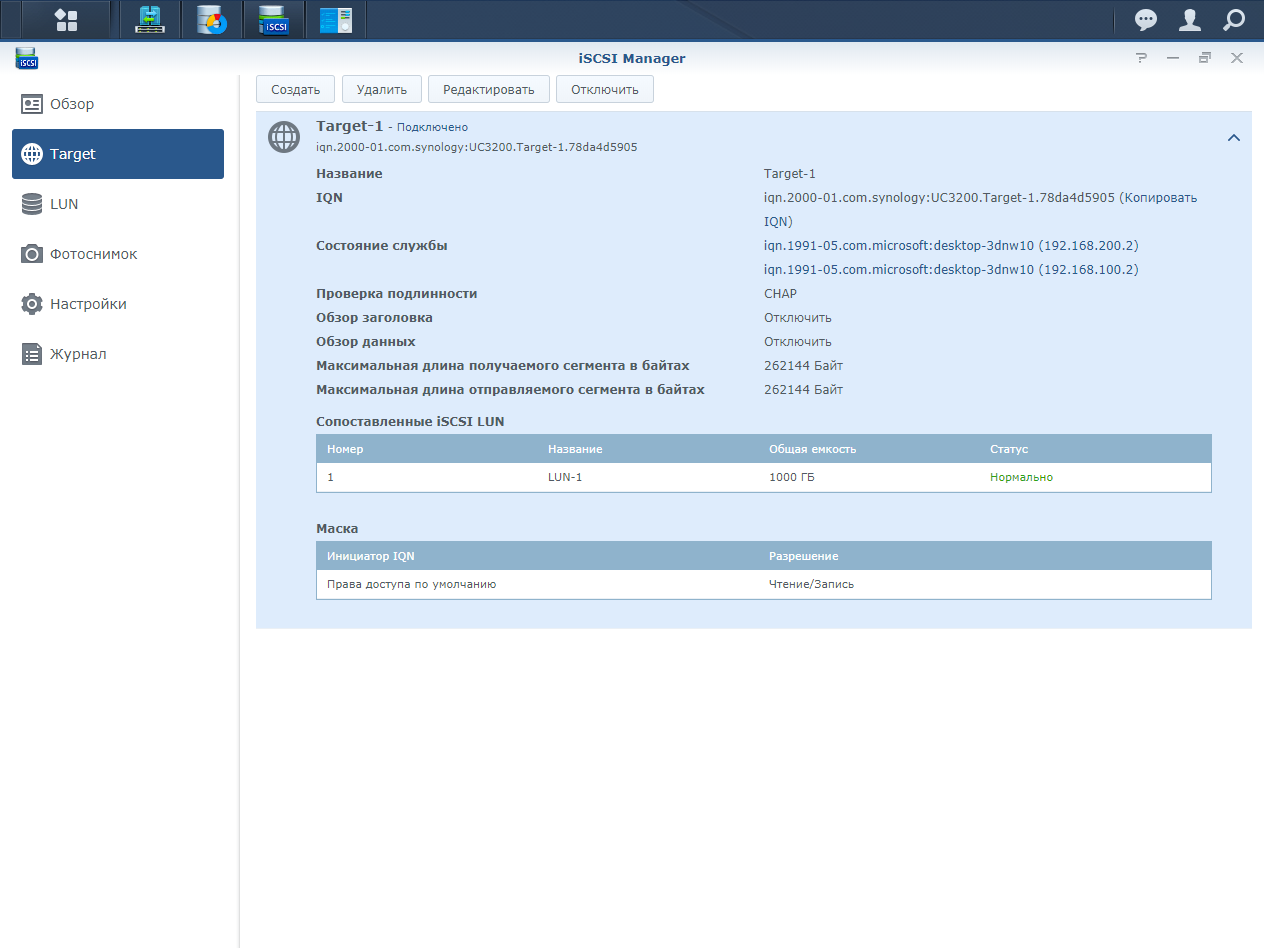Switch to the LUN section
Viewport: 1264px width, 948px height.
coord(118,204)
